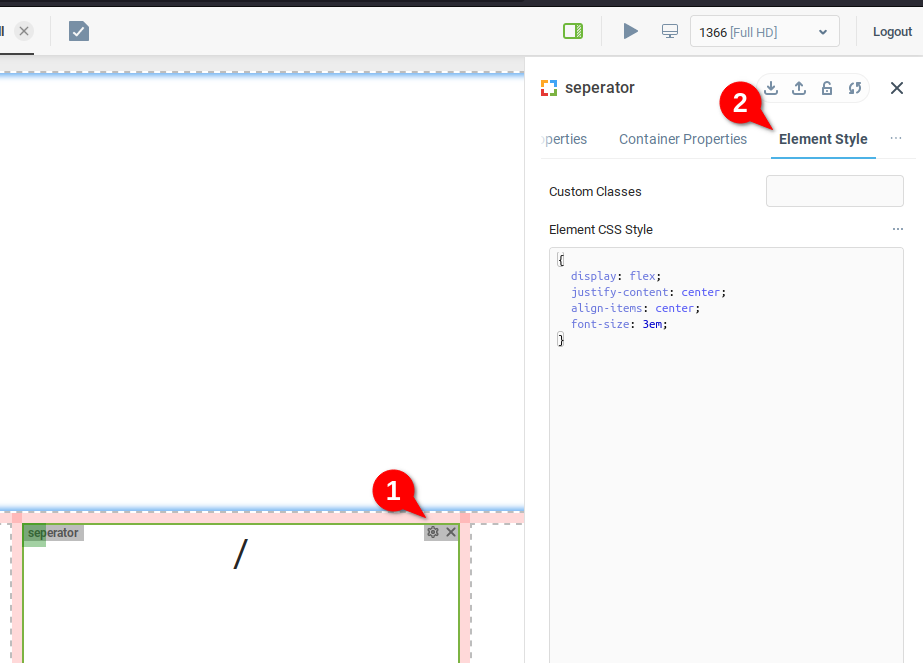Open seperator element settings gear icon

pos(433,532)
